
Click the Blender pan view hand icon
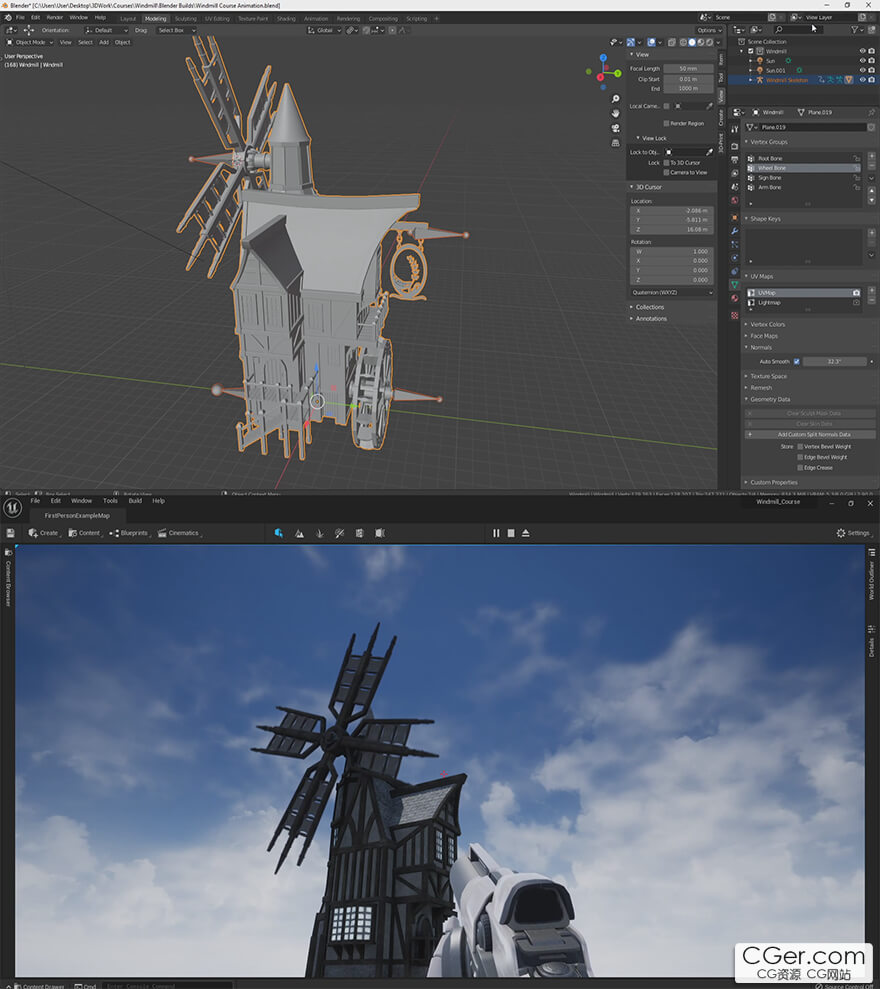[615, 113]
